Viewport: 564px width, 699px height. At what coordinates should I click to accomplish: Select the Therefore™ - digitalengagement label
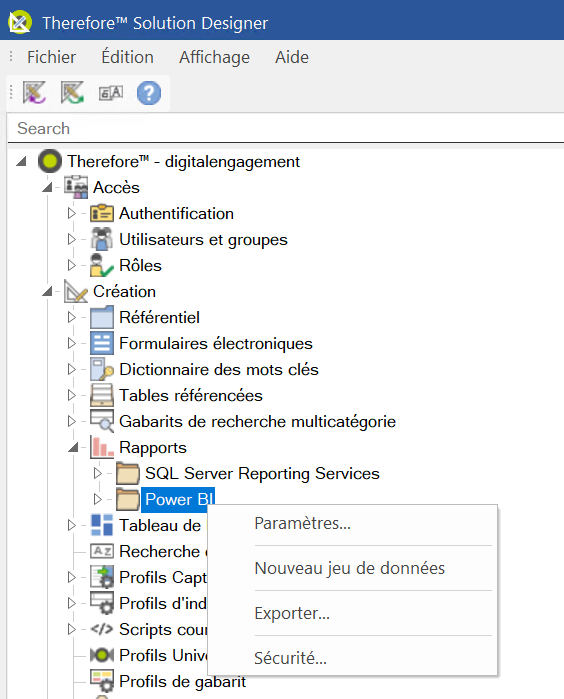point(183,161)
